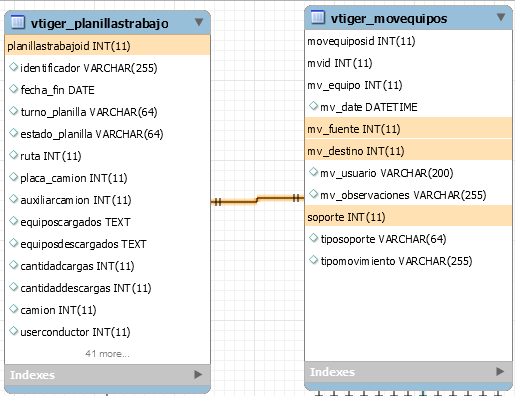The width and height of the screenshot is (515, 396).
Task: Click the diamond icon beside equiposdescargados
Action: (x=13, y=243)
